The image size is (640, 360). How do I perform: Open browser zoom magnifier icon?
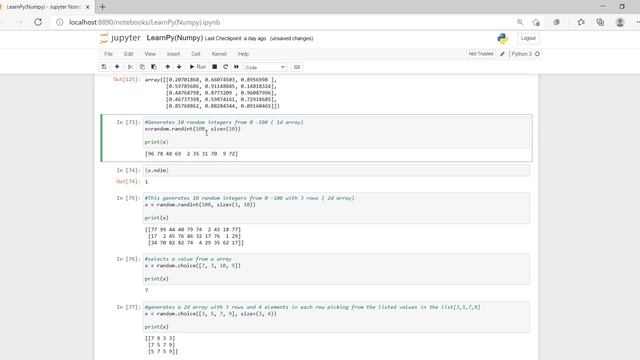click(520, 22)
